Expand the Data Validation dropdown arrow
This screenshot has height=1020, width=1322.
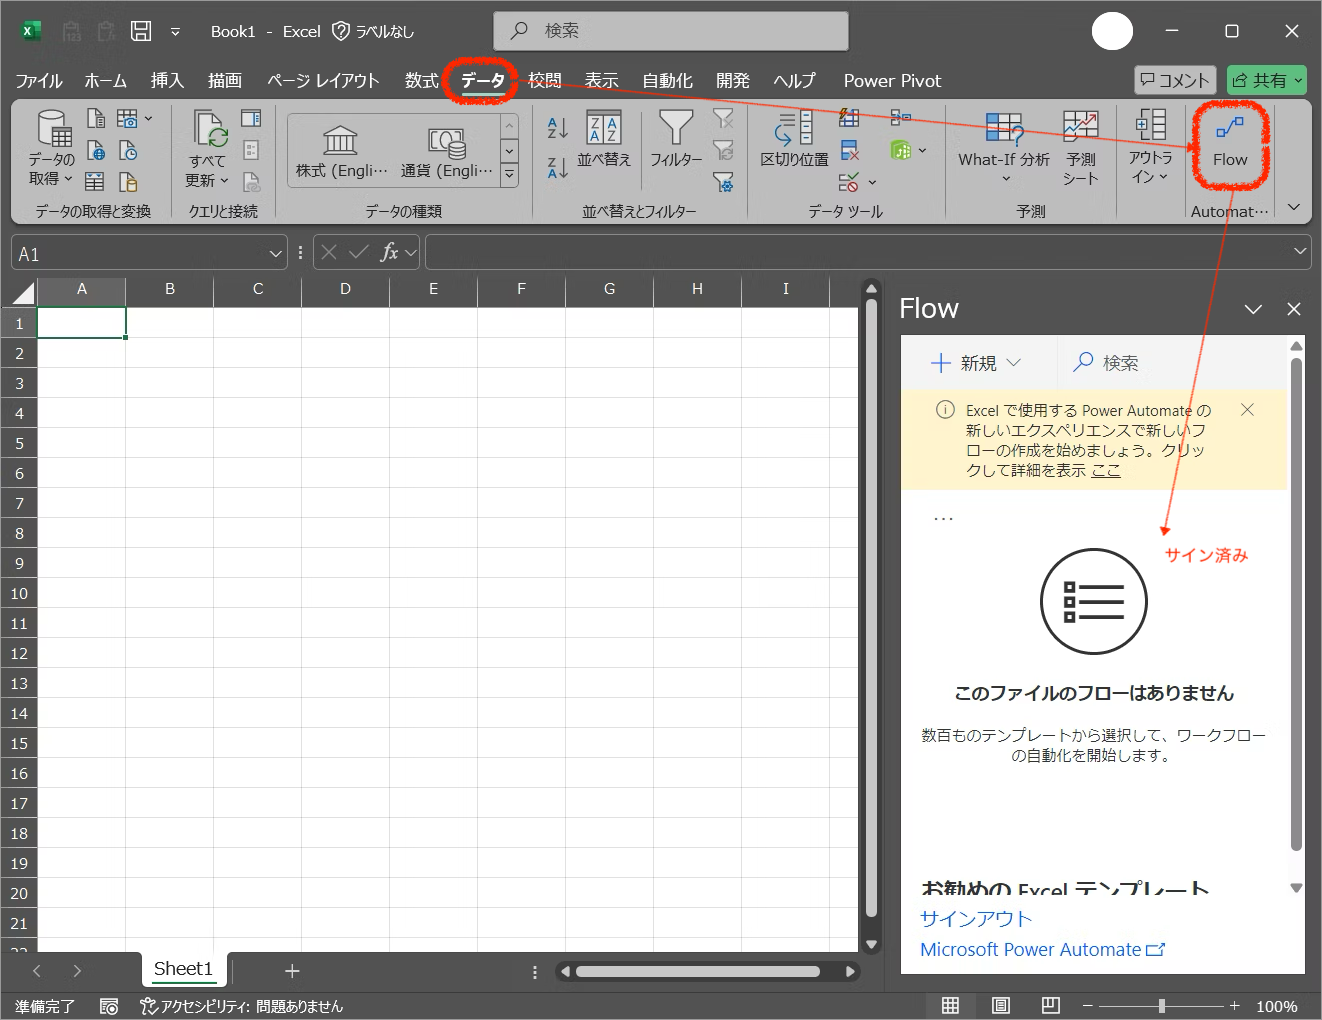[872, 182]
